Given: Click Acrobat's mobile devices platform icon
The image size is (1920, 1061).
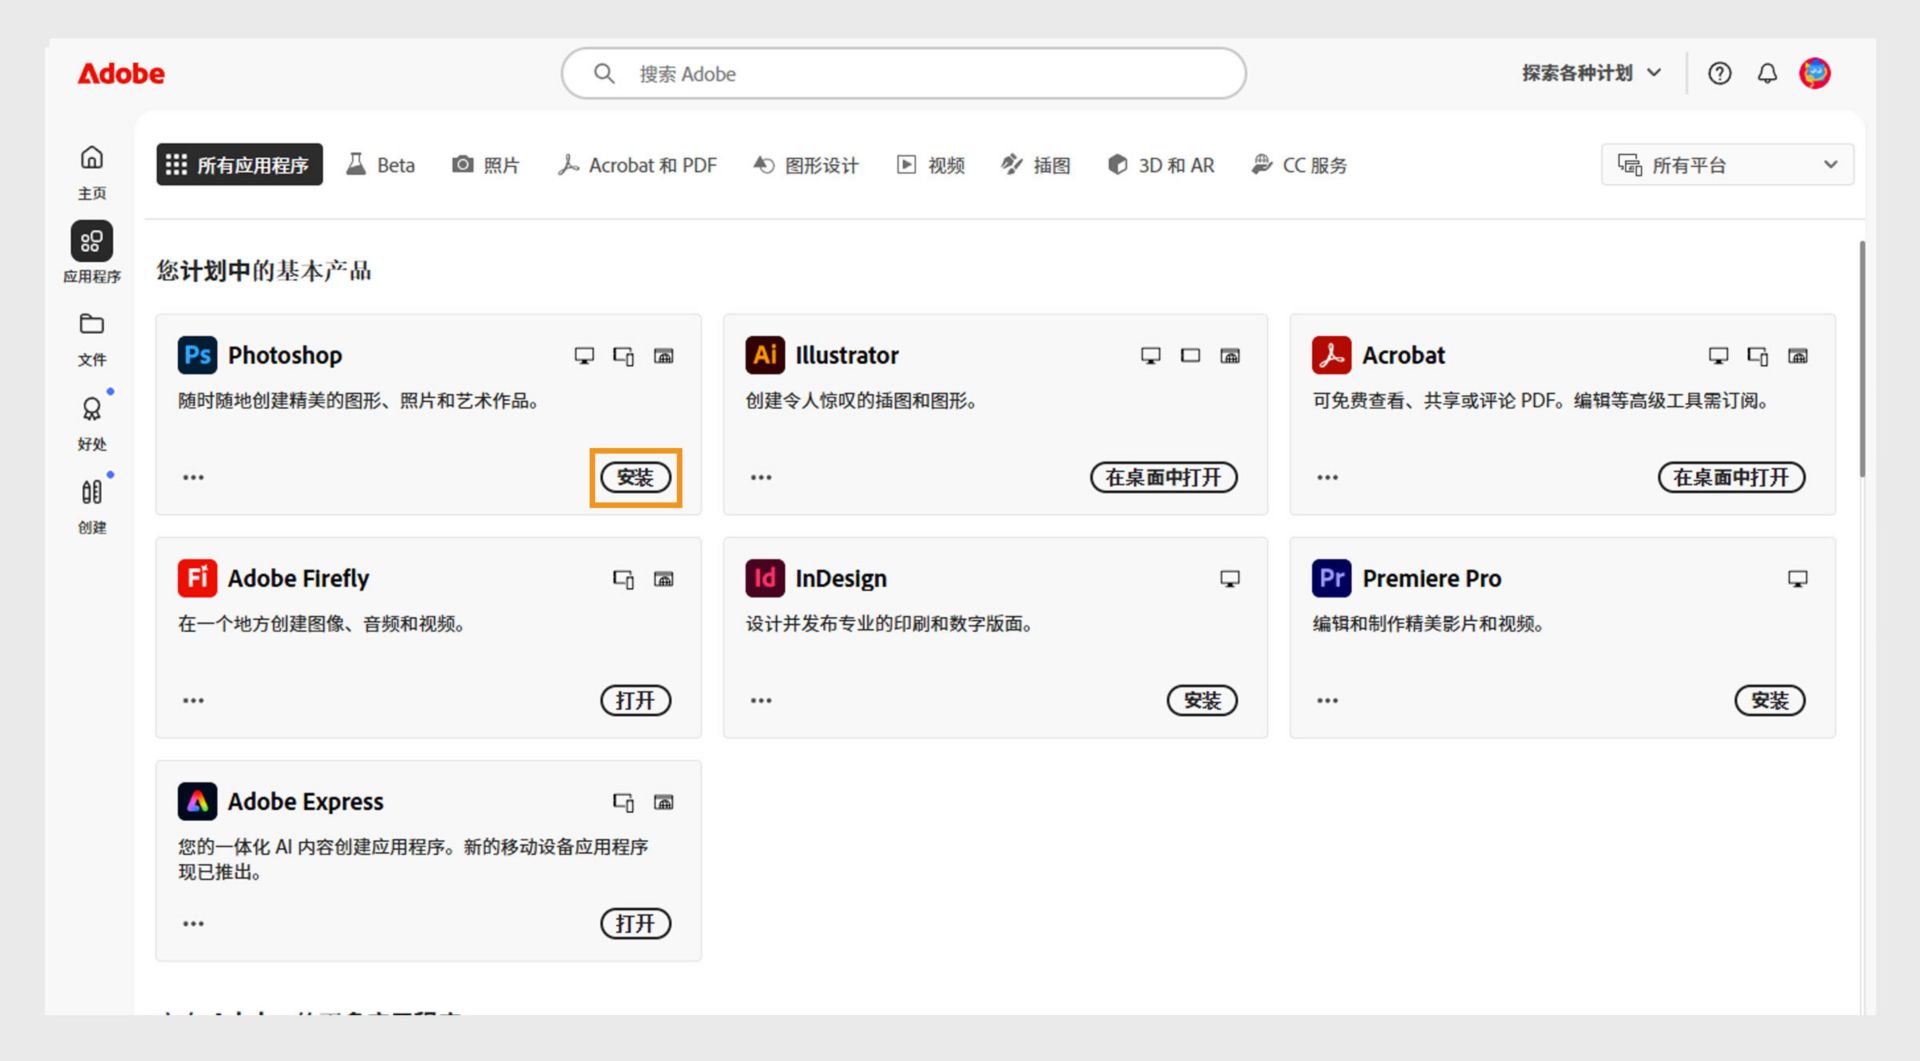Looking at the screenshot, I should point(1758,356).
